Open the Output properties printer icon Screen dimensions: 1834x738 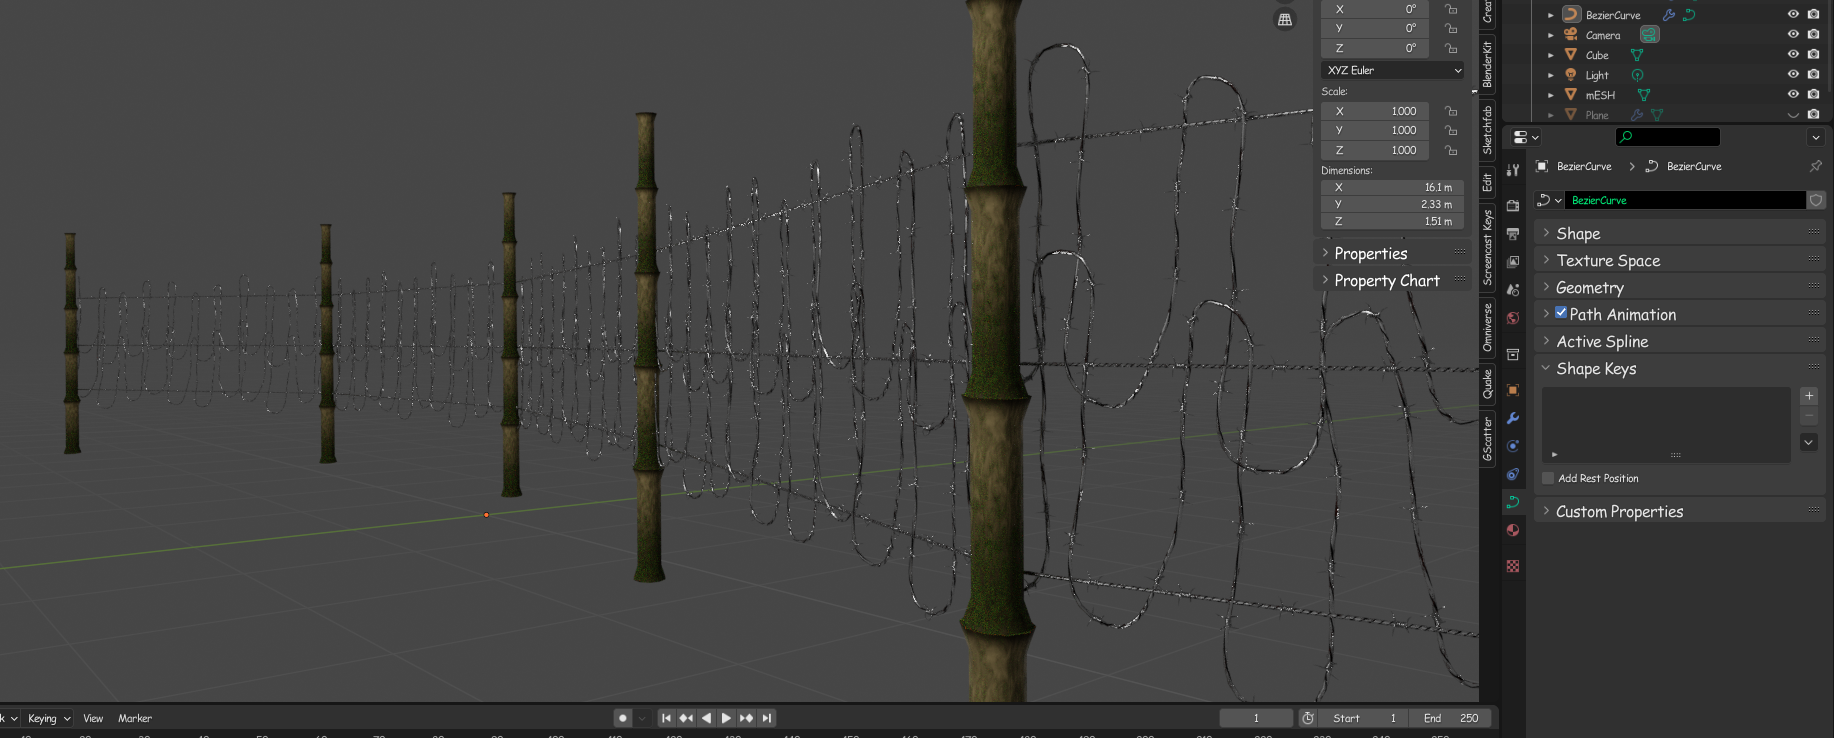pos(1513,233)
